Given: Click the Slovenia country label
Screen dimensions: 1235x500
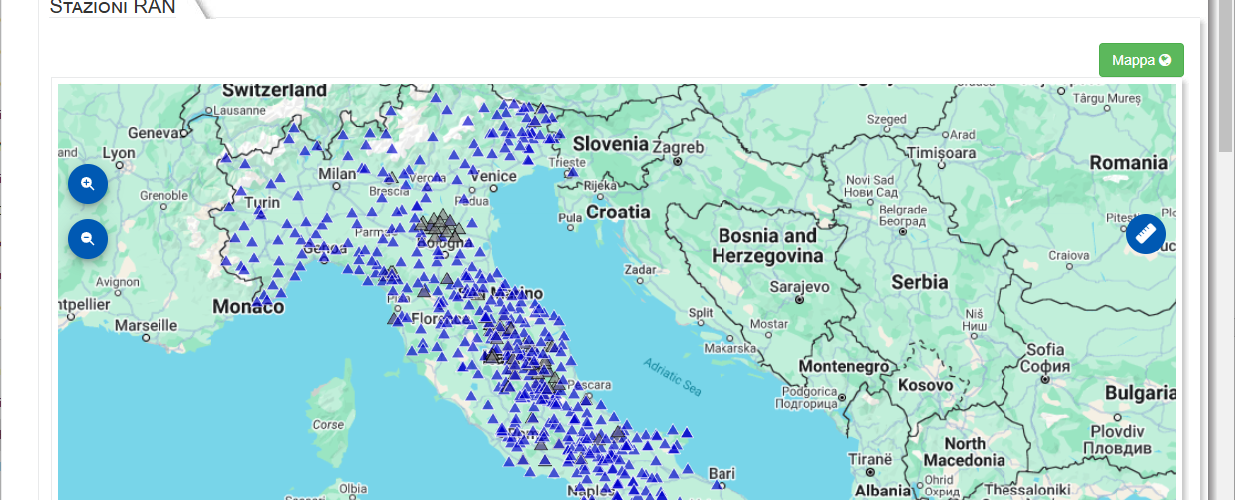Looking at the screenshot, I should coord(610,143).
